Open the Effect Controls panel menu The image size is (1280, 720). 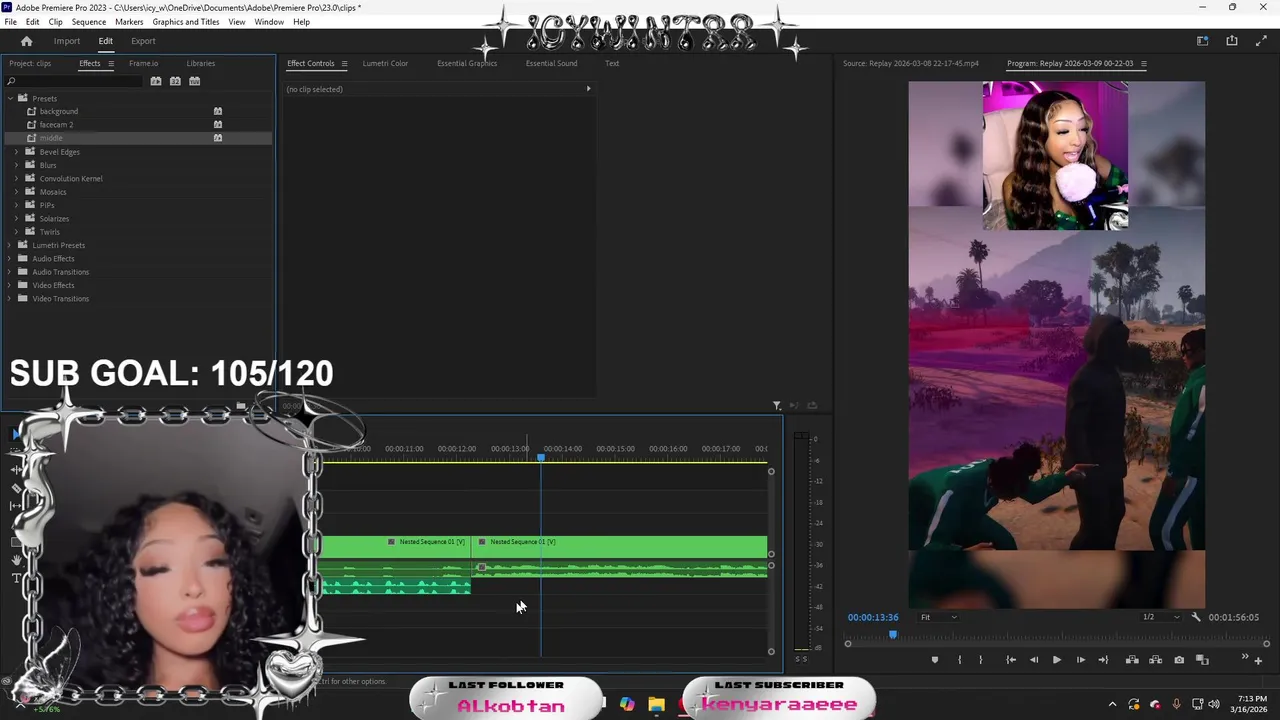(344, 63)
